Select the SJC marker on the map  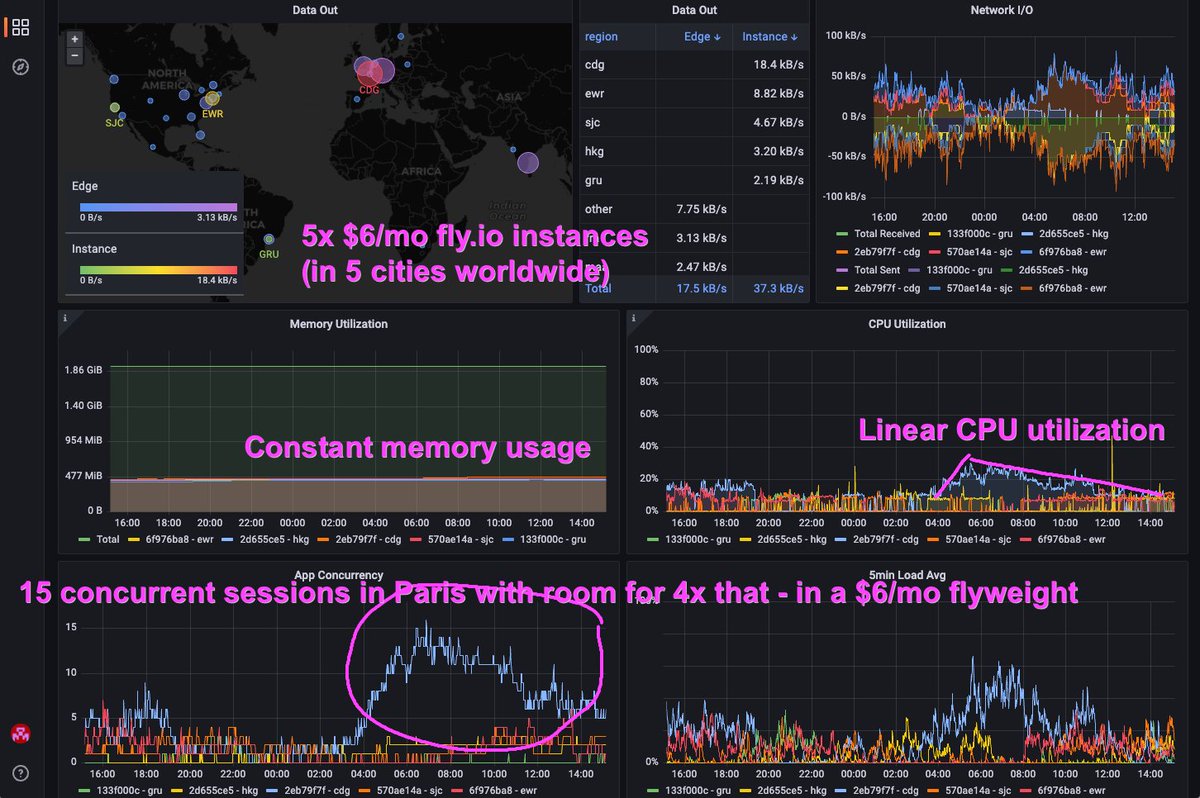[x=114, y=108]
